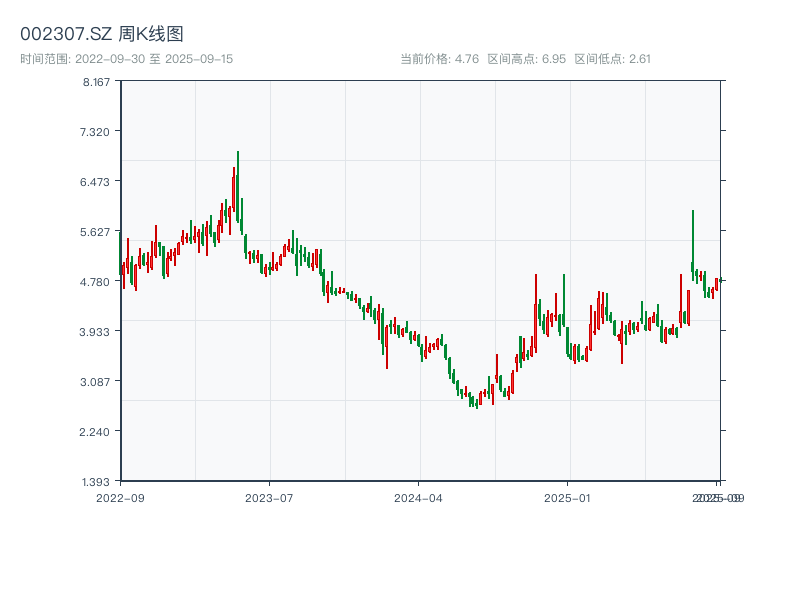Click the y-axis label 6.473
The image size is (800, 600).
94,182
